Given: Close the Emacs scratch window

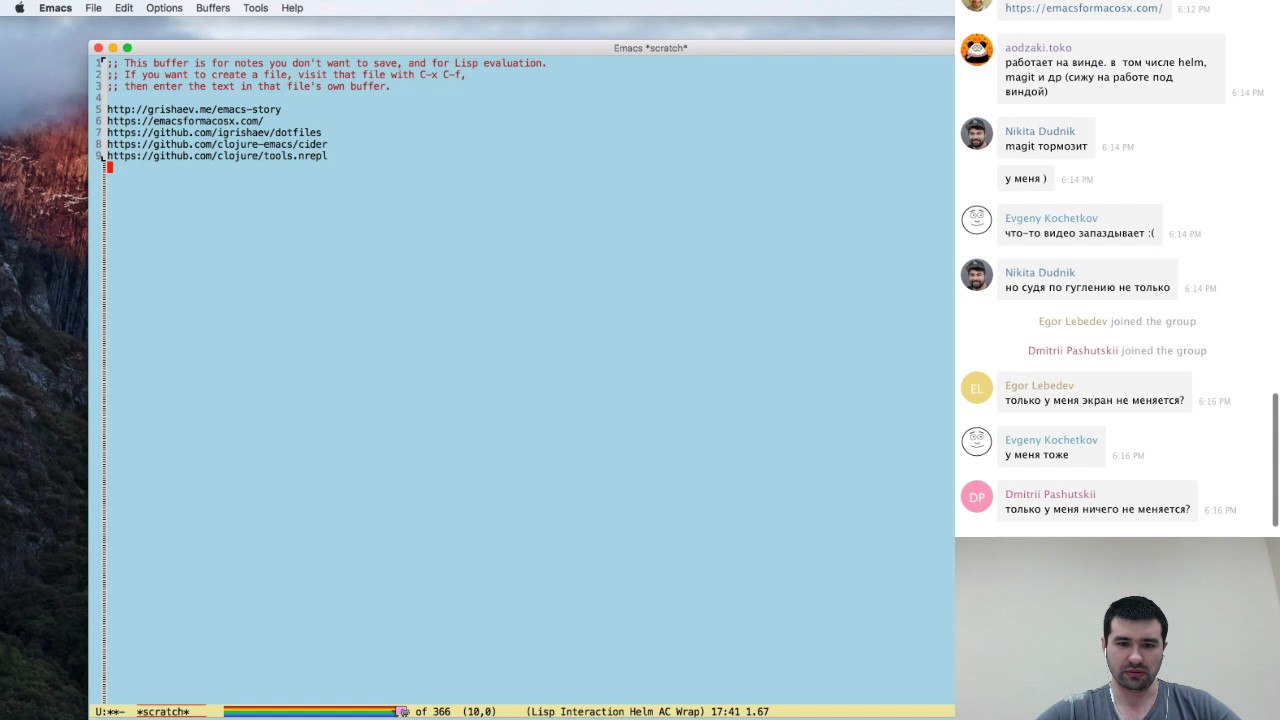Looking at the screenshot, I should coord(98,48).
